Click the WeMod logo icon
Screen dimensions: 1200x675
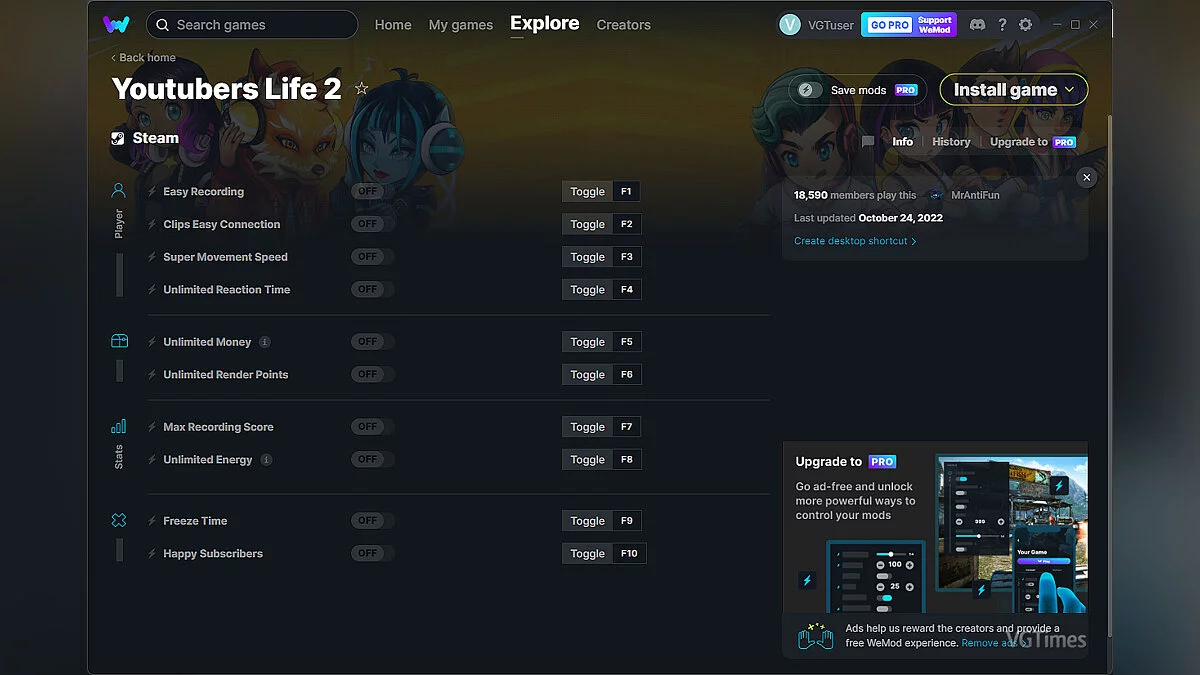coord(116,24)
